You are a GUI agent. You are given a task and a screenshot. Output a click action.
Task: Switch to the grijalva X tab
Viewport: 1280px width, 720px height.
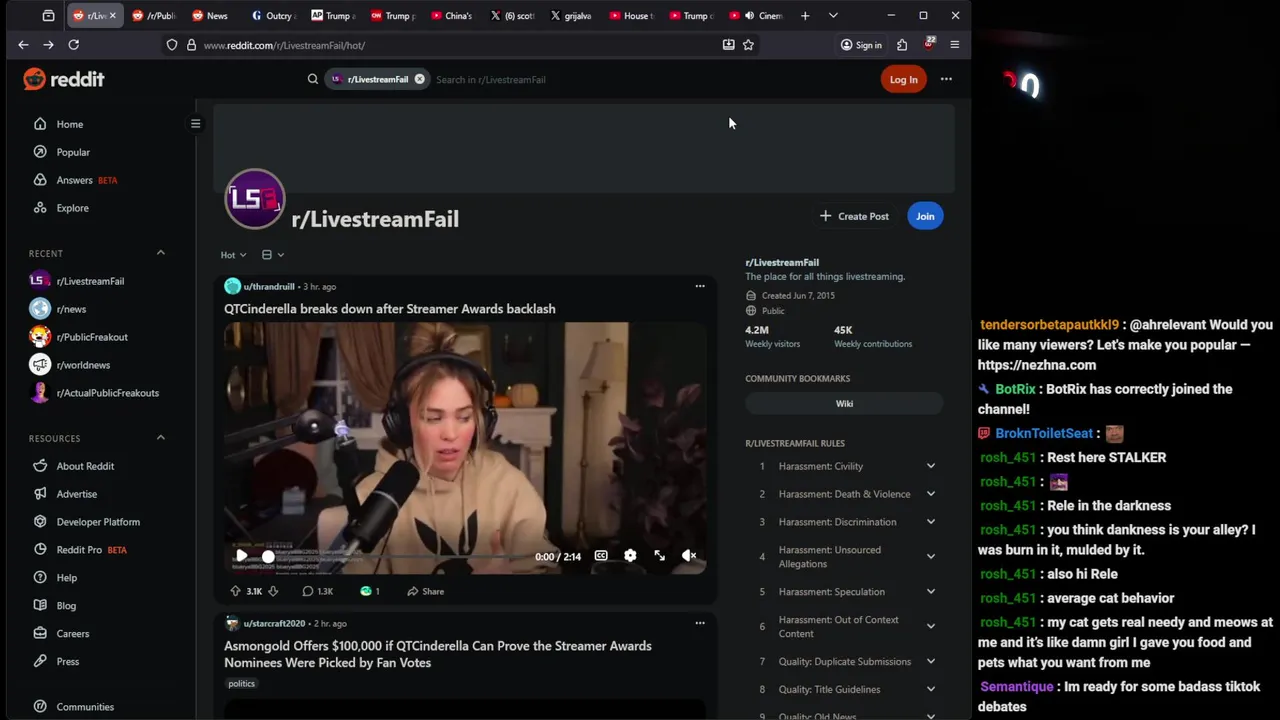click(x=572, y=16)
